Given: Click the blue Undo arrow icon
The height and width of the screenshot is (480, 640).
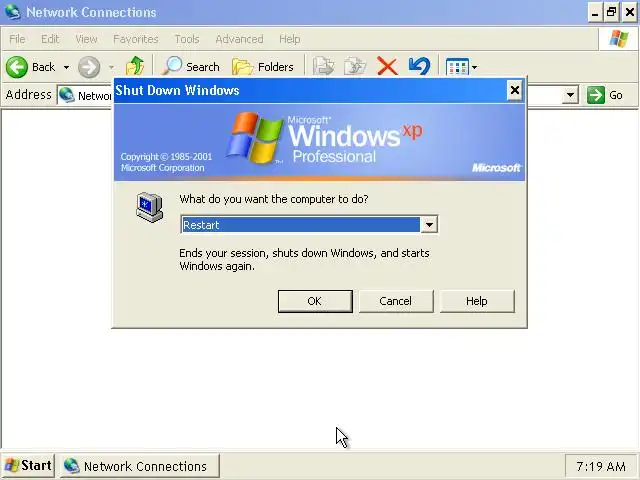Looking at the screenshot, I should pyautogui.click(x=419, y=66).
